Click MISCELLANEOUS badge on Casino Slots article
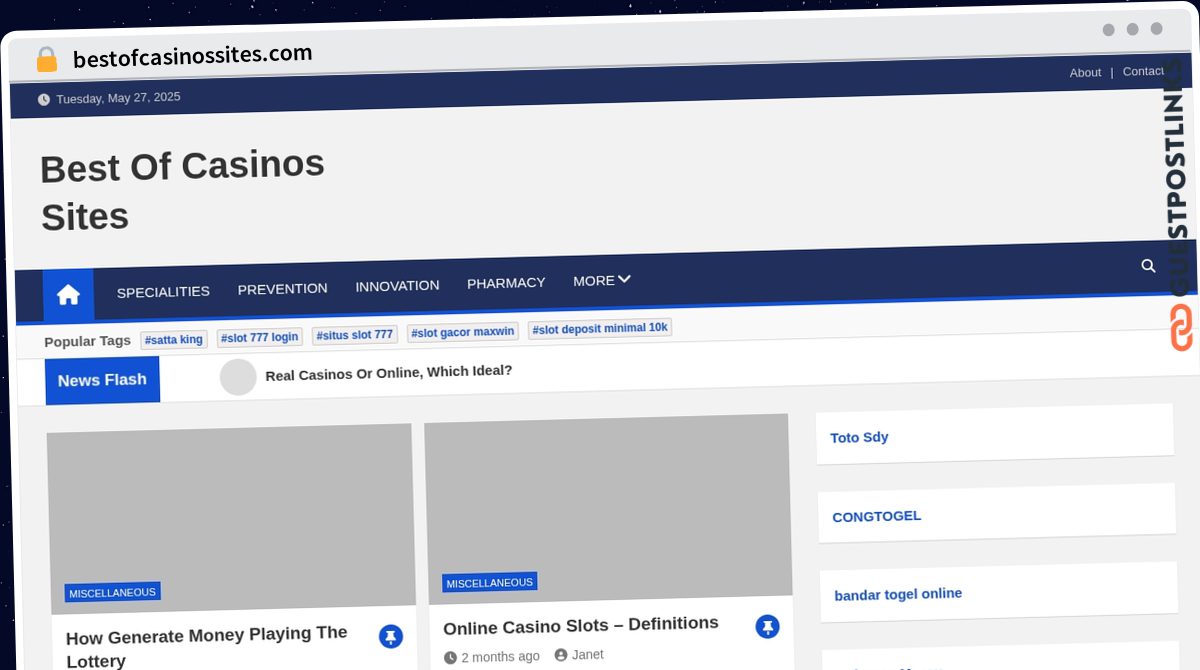This screenshot has width=1200, height=670. 490,582
